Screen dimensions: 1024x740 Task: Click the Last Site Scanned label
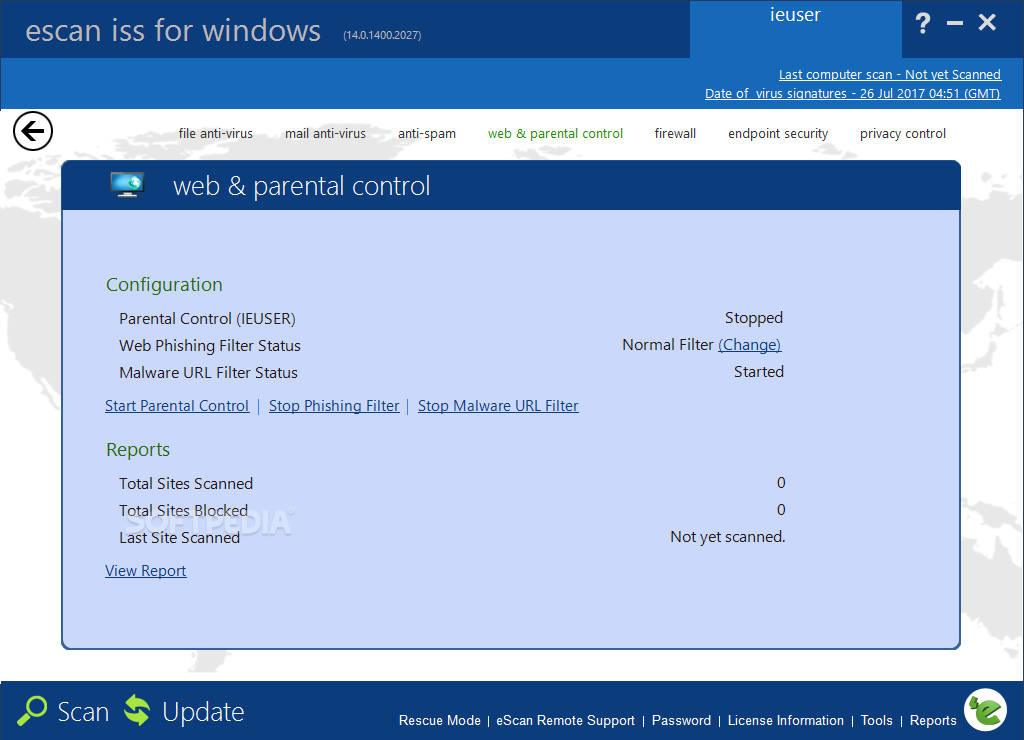point(179,538)
